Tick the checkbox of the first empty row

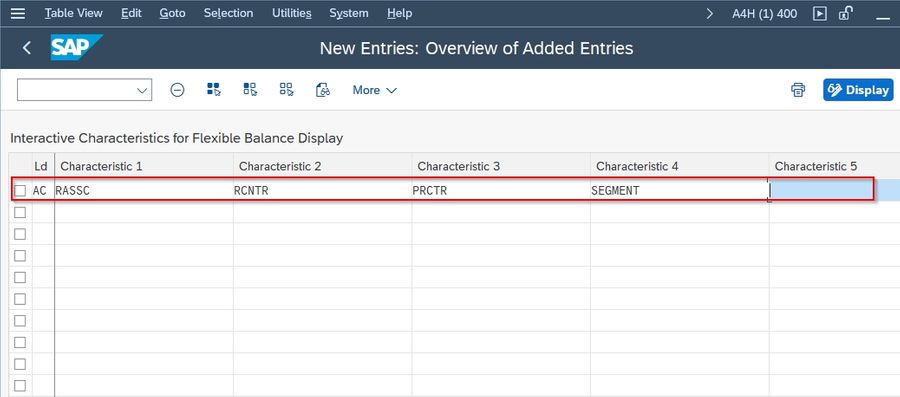pyautogui.click(x=20, y=212)
